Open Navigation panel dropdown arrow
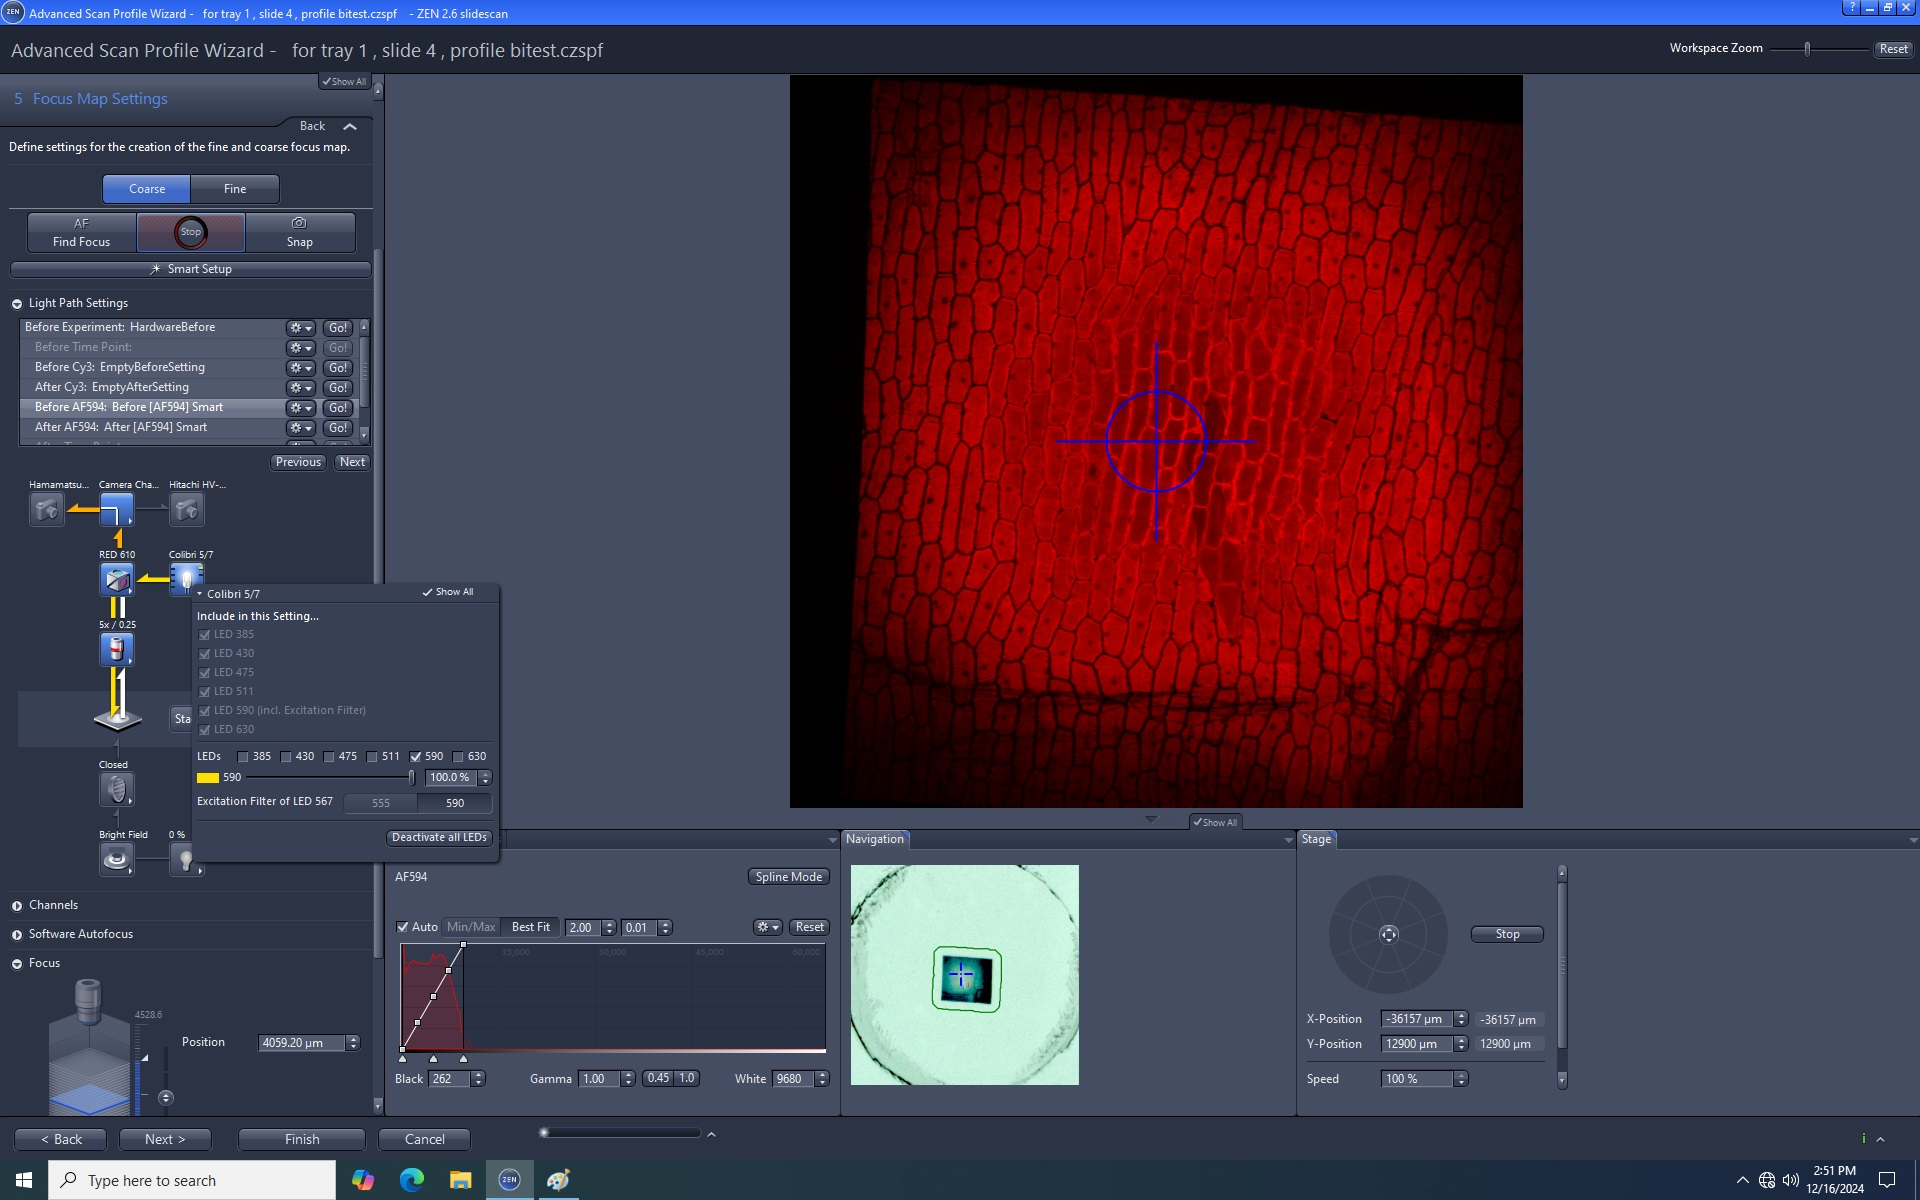Image resolution: width=1920 pixels, height=1200 pixels. click(1288, 840)
